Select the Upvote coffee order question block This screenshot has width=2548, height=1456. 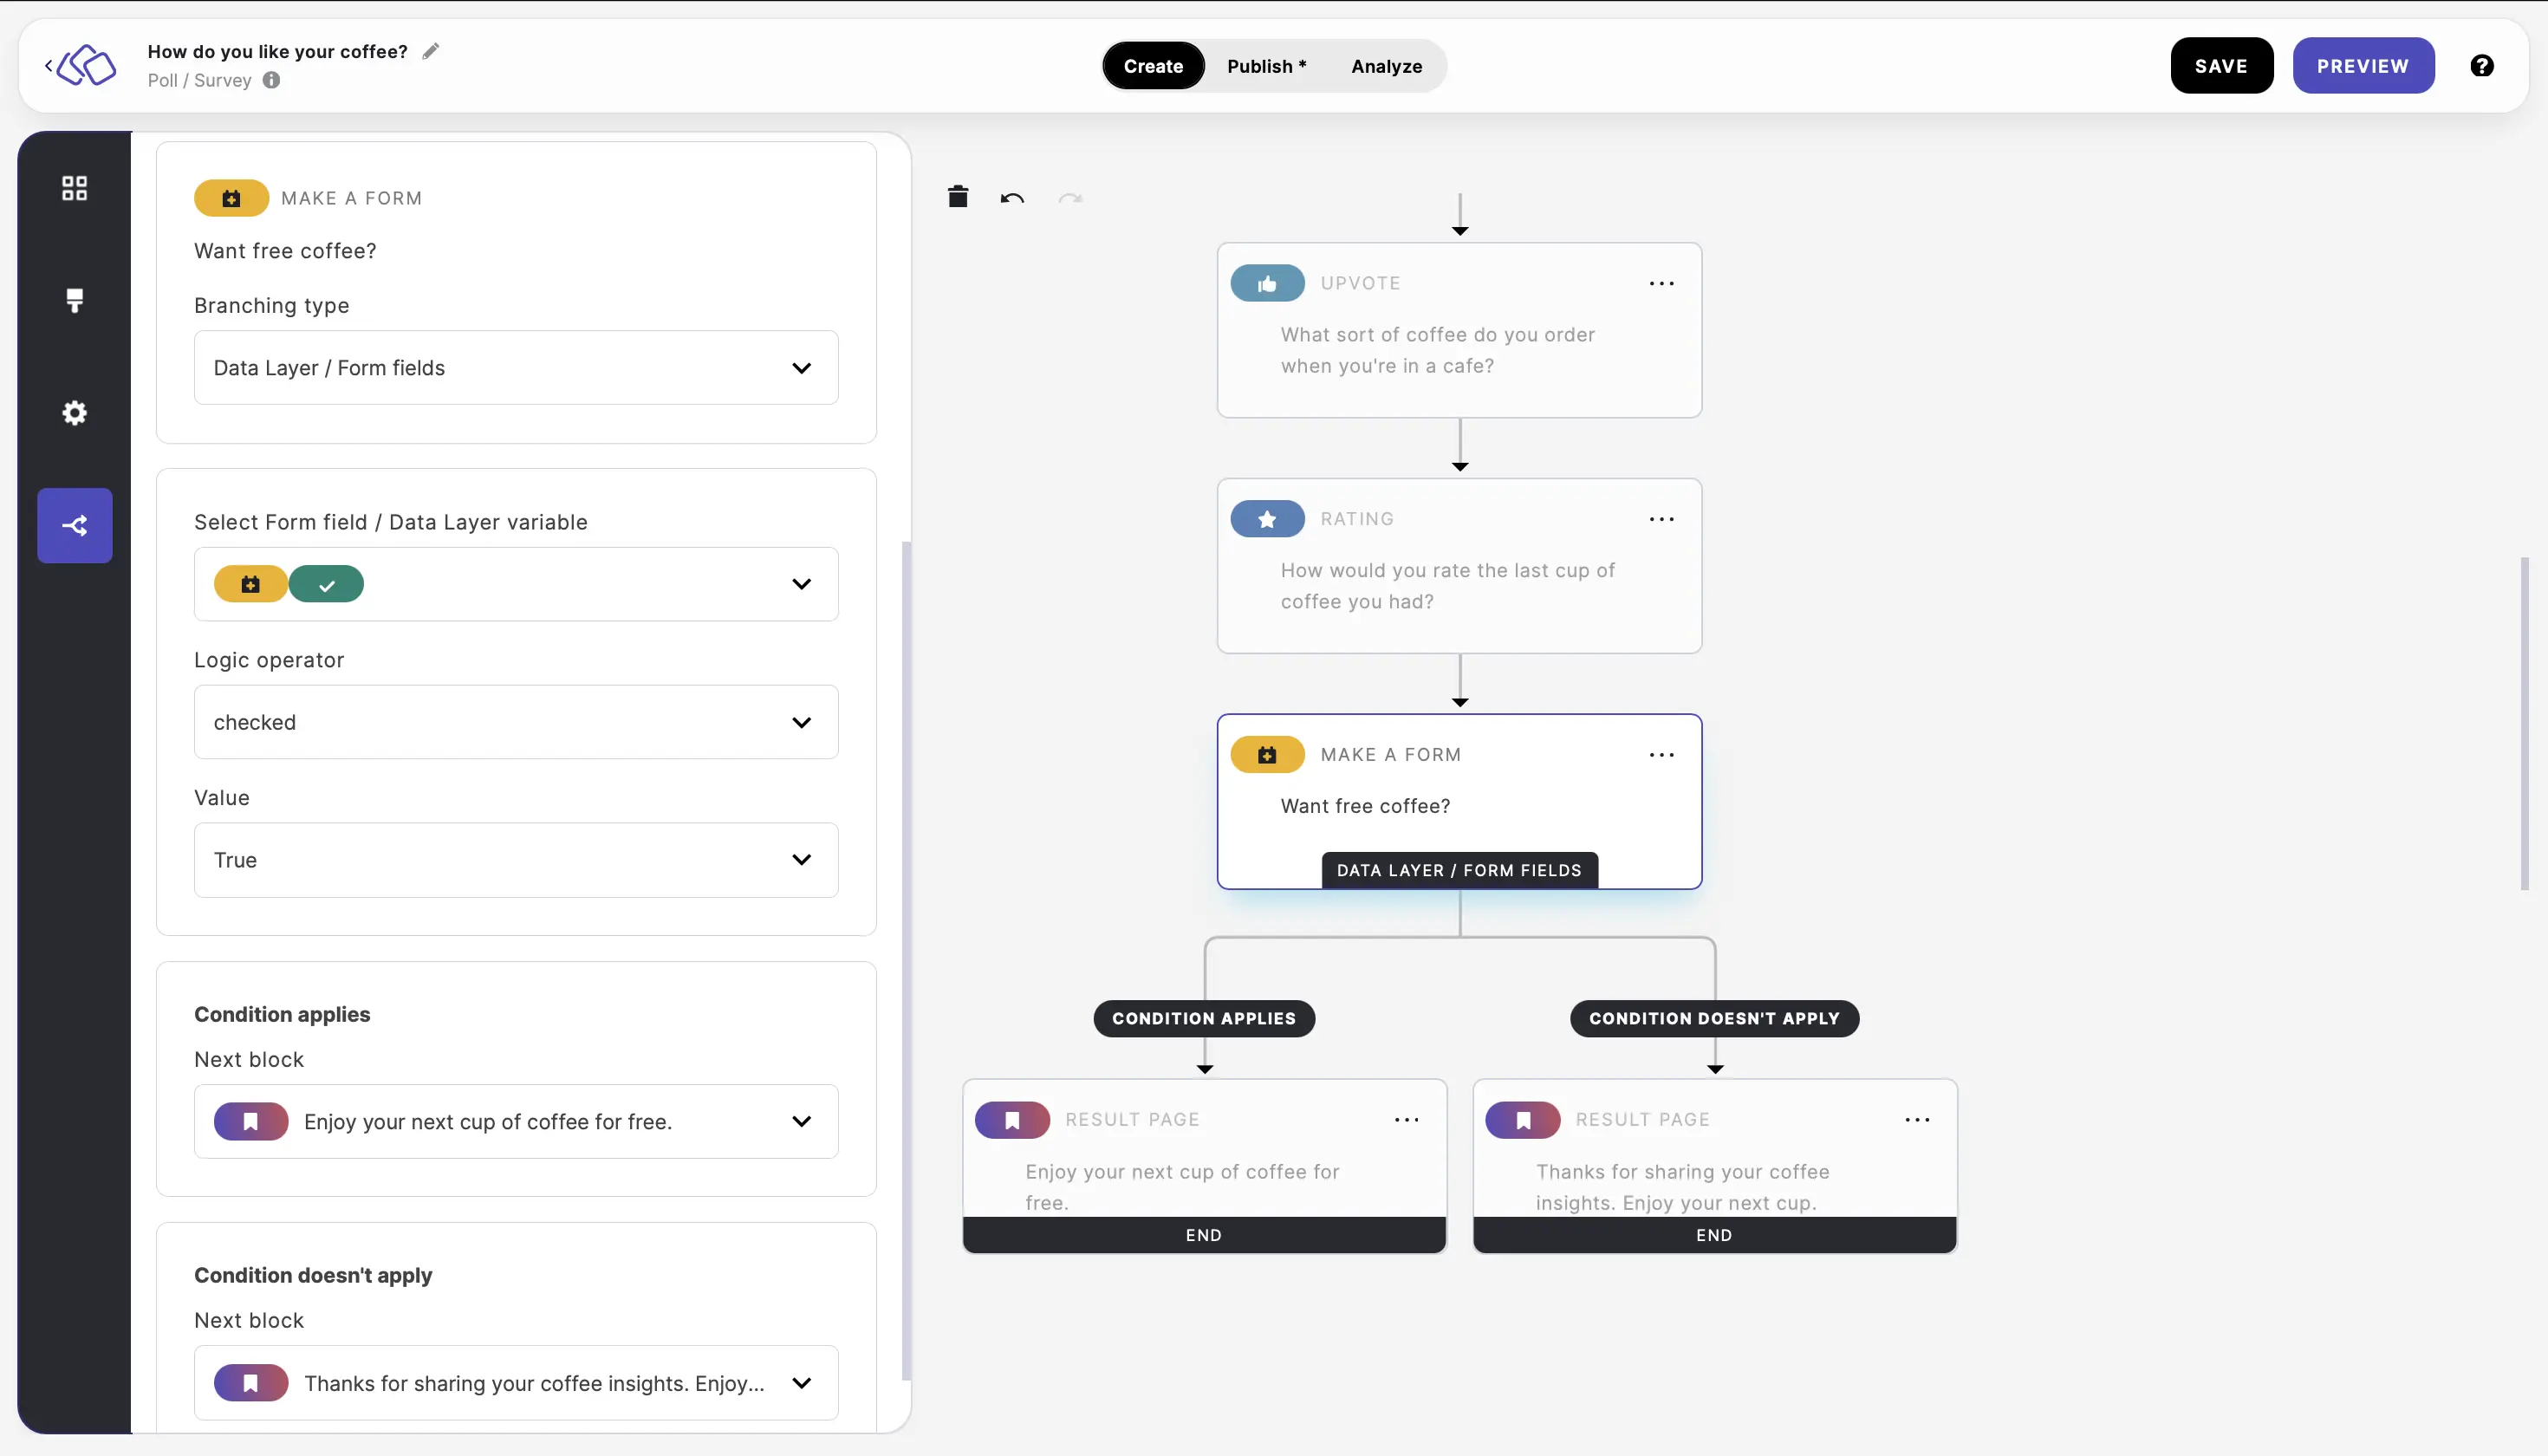pos(1459,330)
